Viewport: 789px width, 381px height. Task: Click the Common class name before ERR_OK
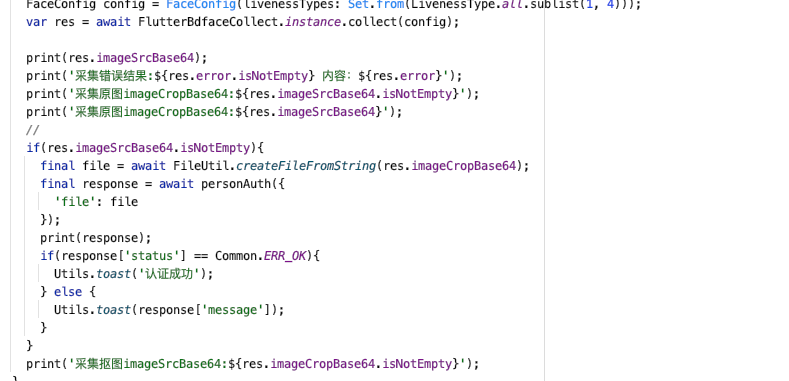pyautogui.click(x=235, y=256)
